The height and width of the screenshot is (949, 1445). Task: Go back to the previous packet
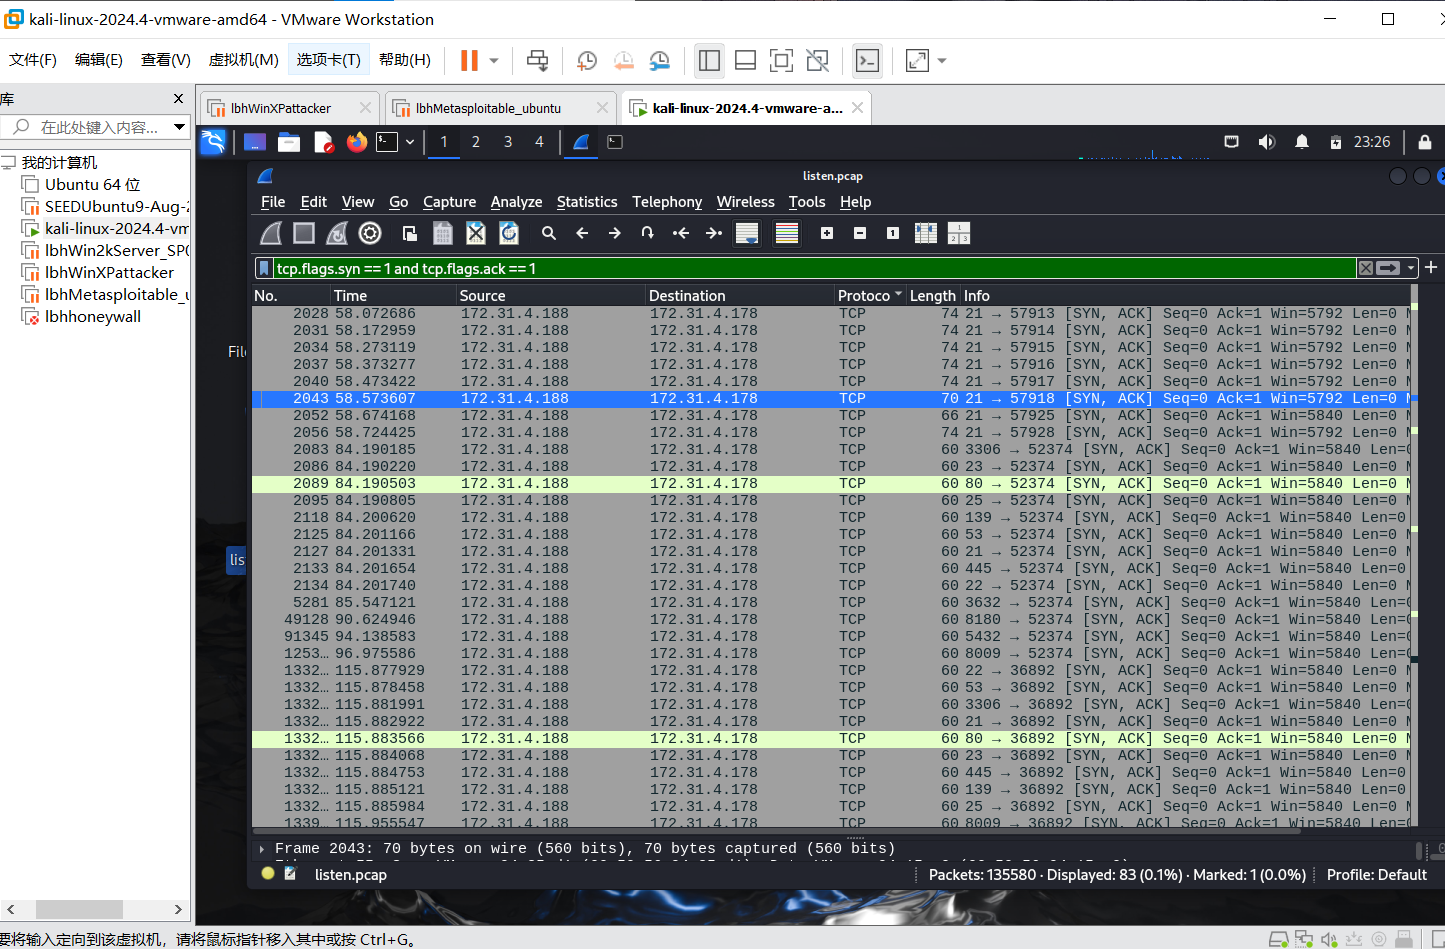(x=582, y=233)
